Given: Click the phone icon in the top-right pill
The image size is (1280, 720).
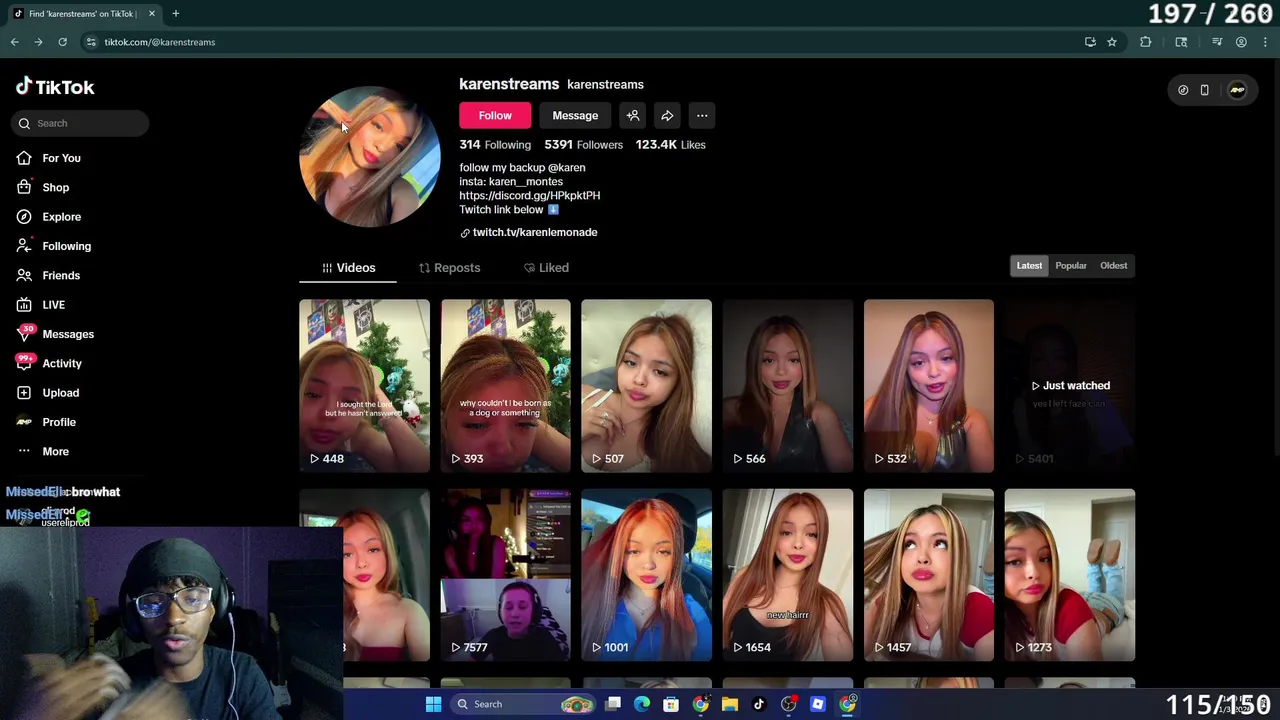Looking at the screenshot, I should (x=1204, y=90).
